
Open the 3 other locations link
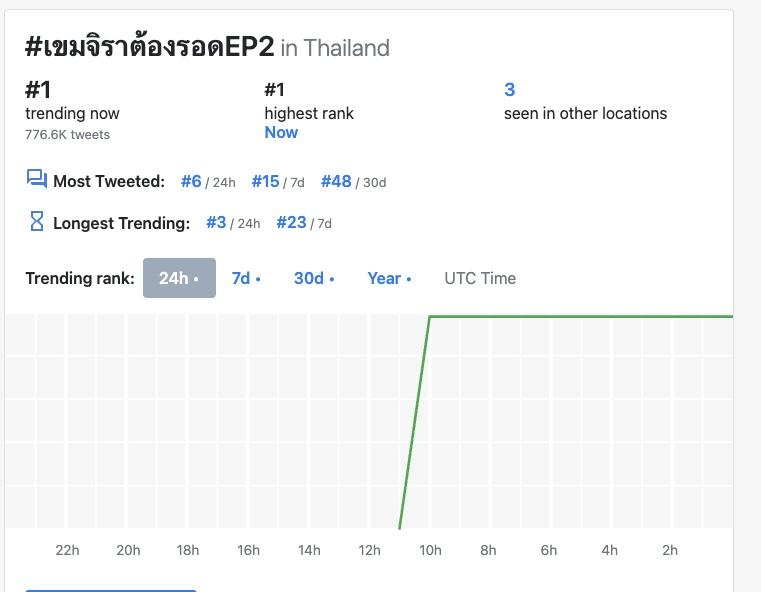click(x=510, y=90)
